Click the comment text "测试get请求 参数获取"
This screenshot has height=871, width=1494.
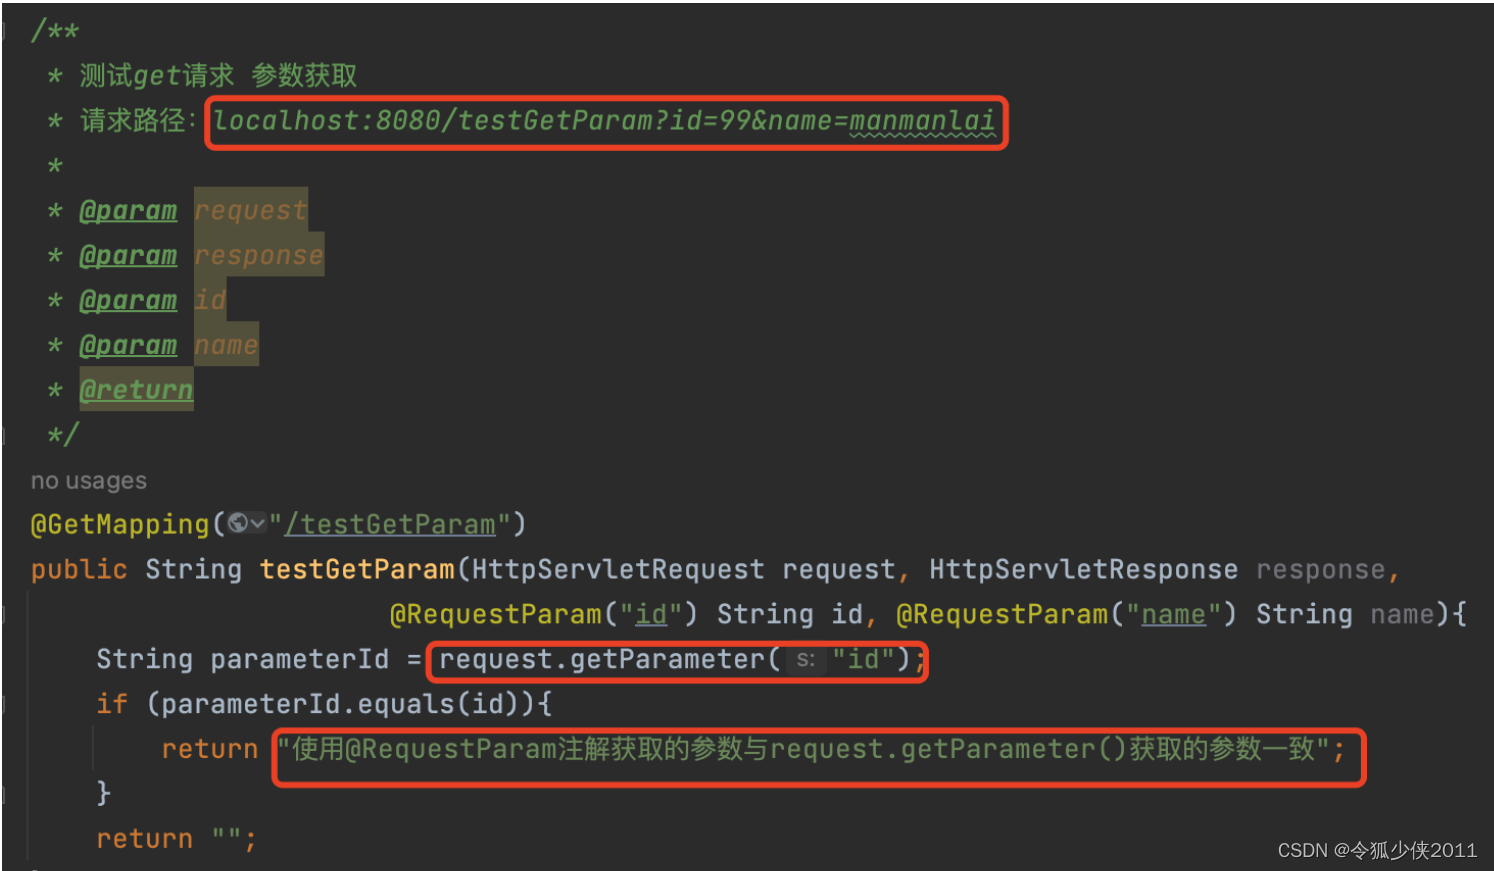pos(218,76)
